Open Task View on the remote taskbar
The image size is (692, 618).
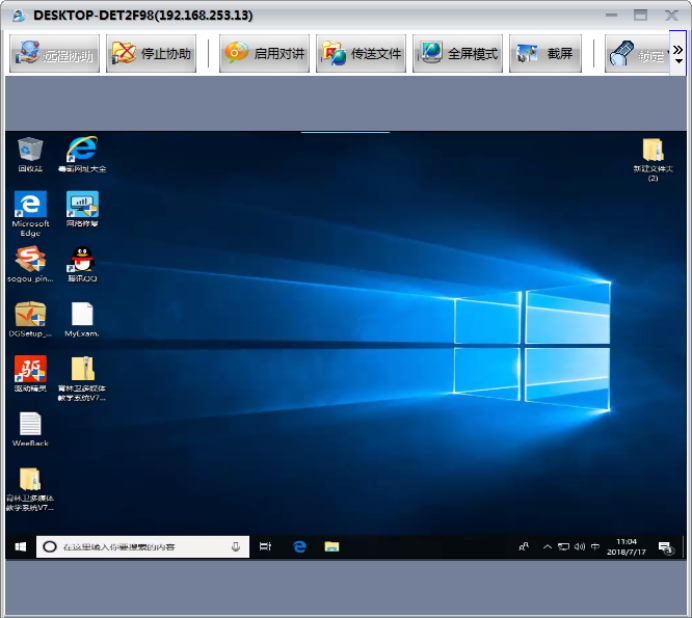(265, 547)
